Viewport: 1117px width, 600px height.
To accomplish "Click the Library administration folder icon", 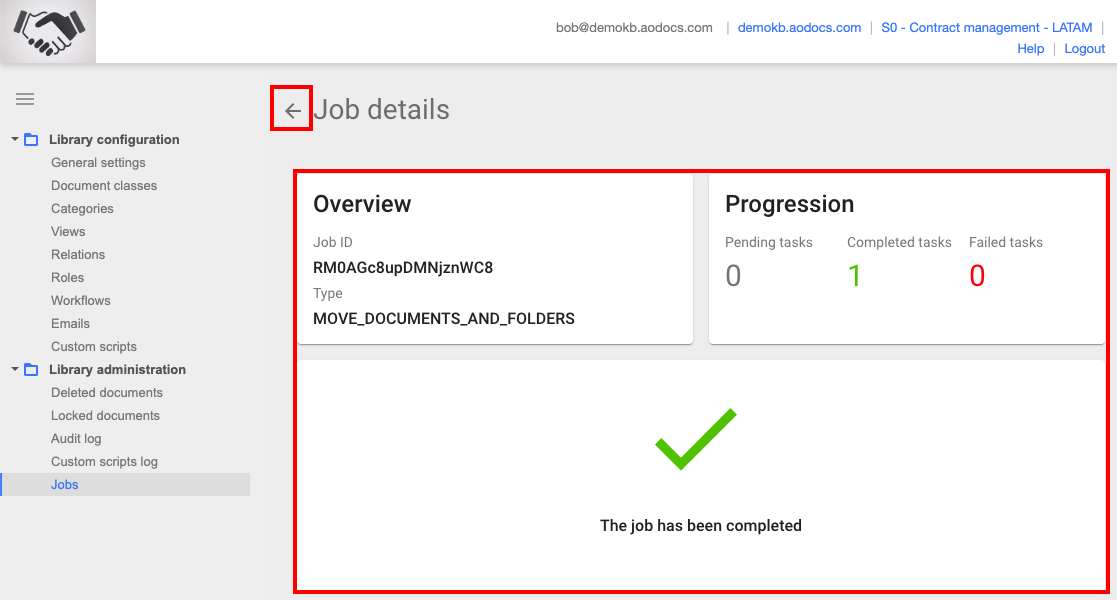I will click(x=31, y=370).
